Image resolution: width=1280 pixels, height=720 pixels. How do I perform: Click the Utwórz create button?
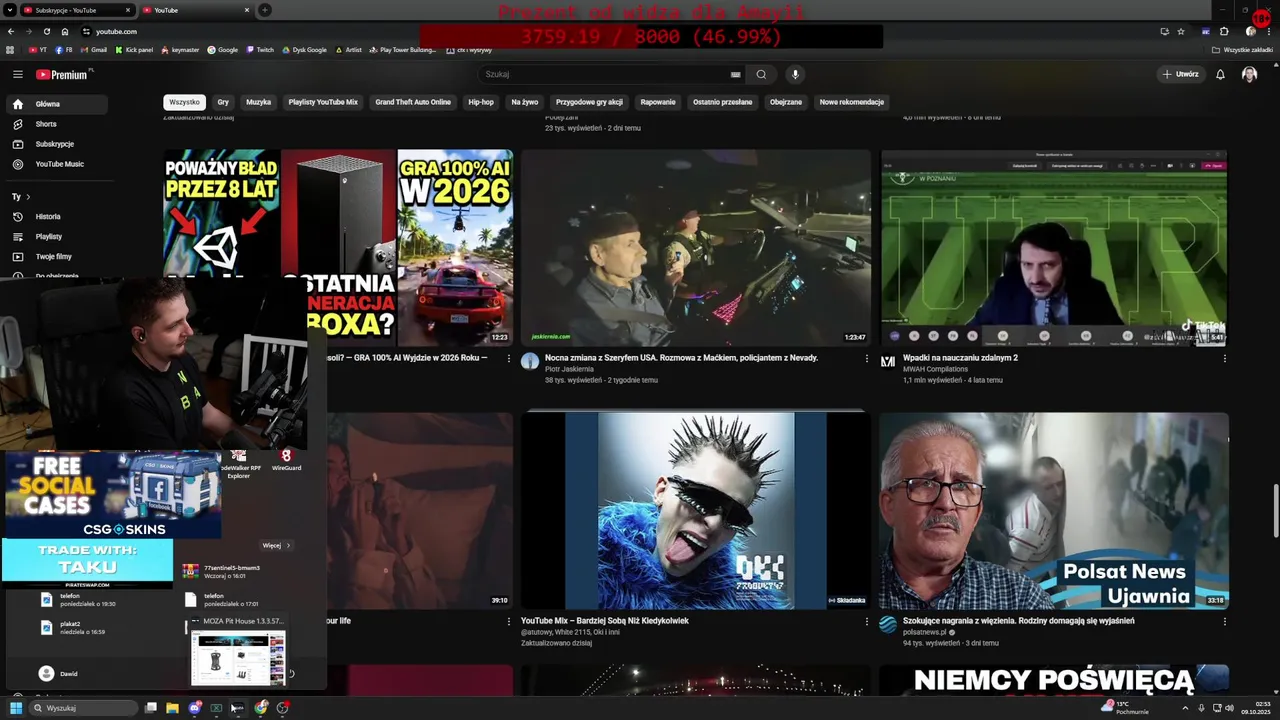[x=1180, y=74]
